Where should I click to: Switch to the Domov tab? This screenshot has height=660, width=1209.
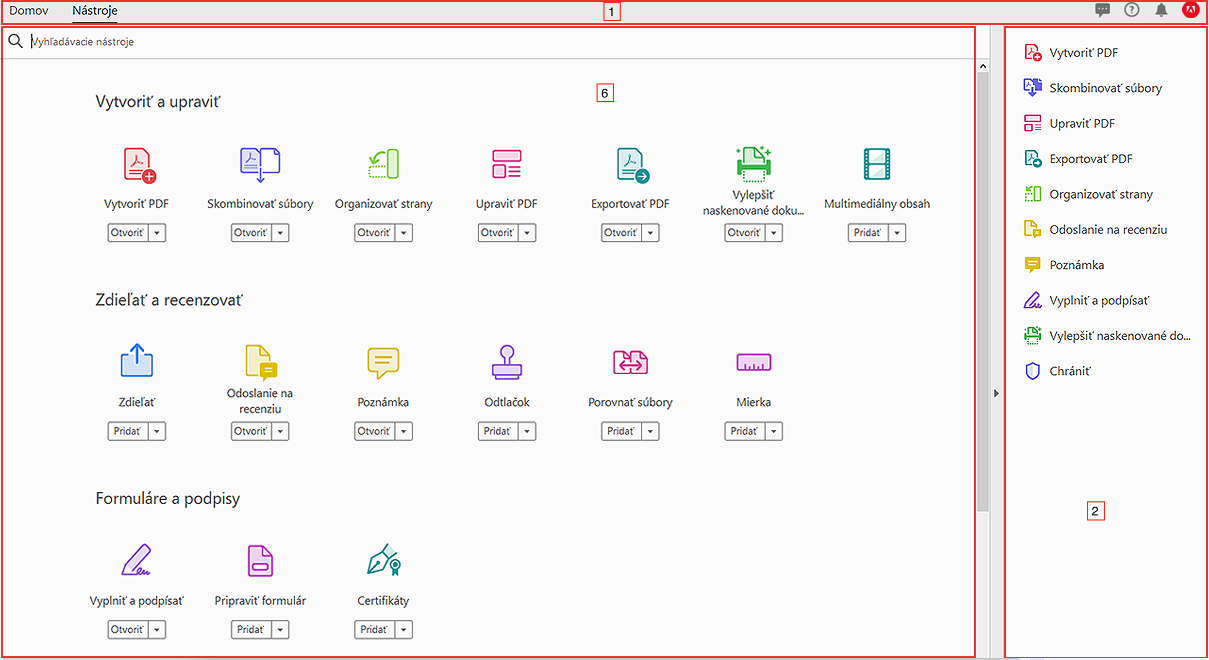tap(28, 10)
